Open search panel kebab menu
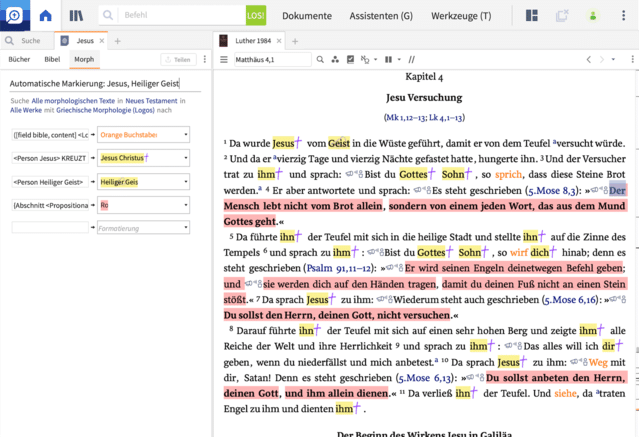The image size is (639, 437). 205,60
